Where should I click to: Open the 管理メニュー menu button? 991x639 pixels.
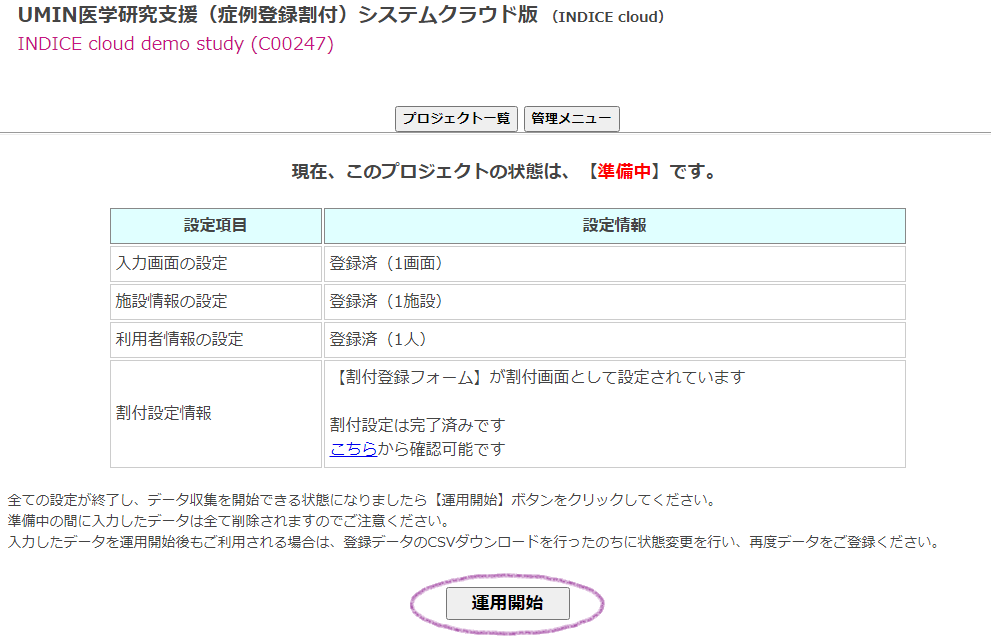click(571, 119)
